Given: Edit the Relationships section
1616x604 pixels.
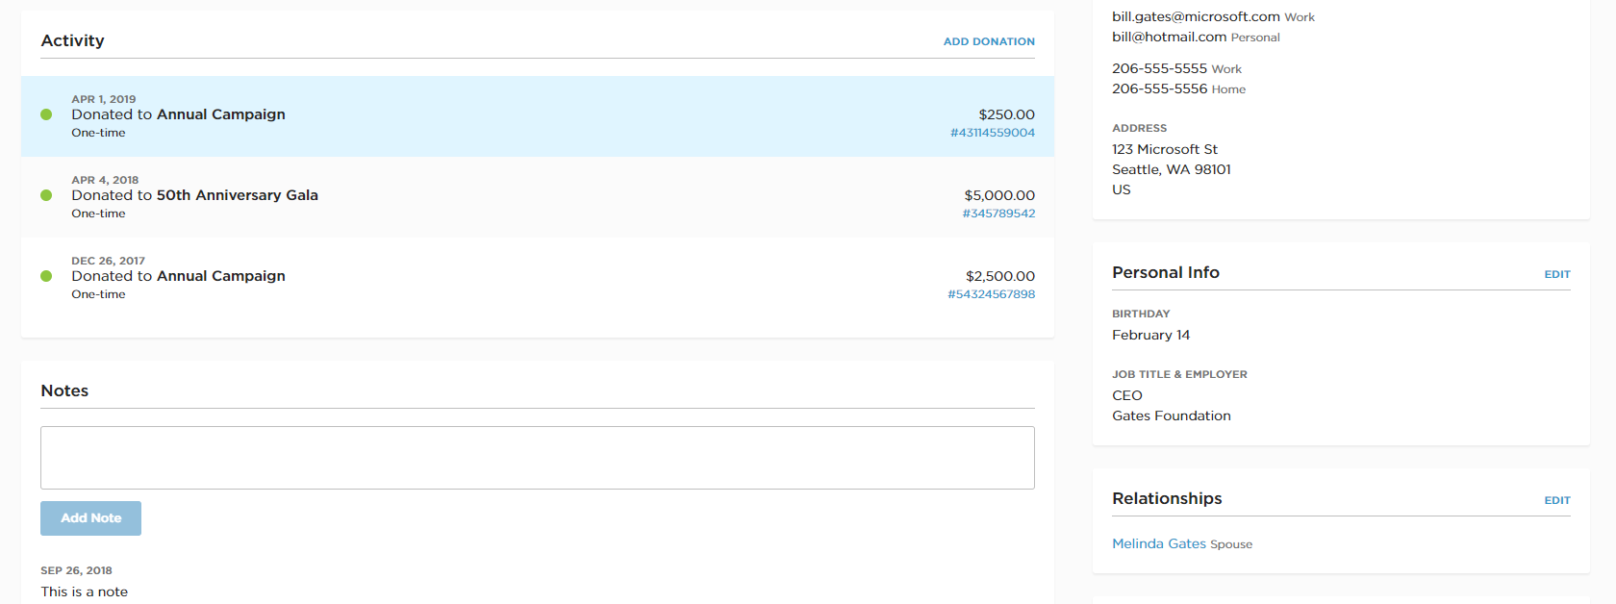Looking at the screenshot, I should click(1556, 500).
